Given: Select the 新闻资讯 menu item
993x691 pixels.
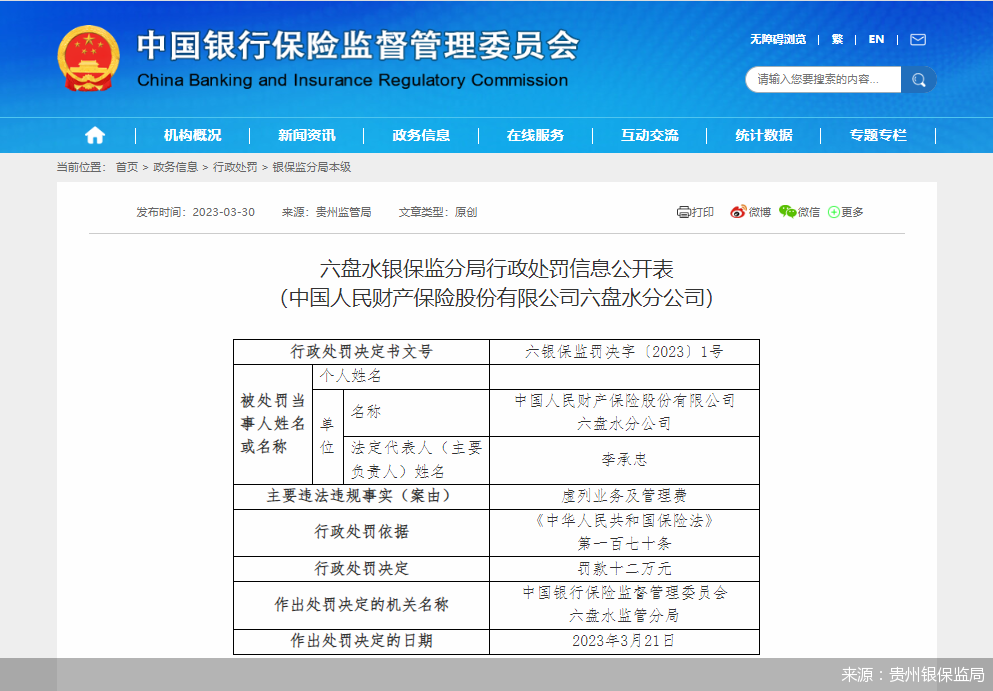Looking at the screenshot, I should tap(305, 135).
